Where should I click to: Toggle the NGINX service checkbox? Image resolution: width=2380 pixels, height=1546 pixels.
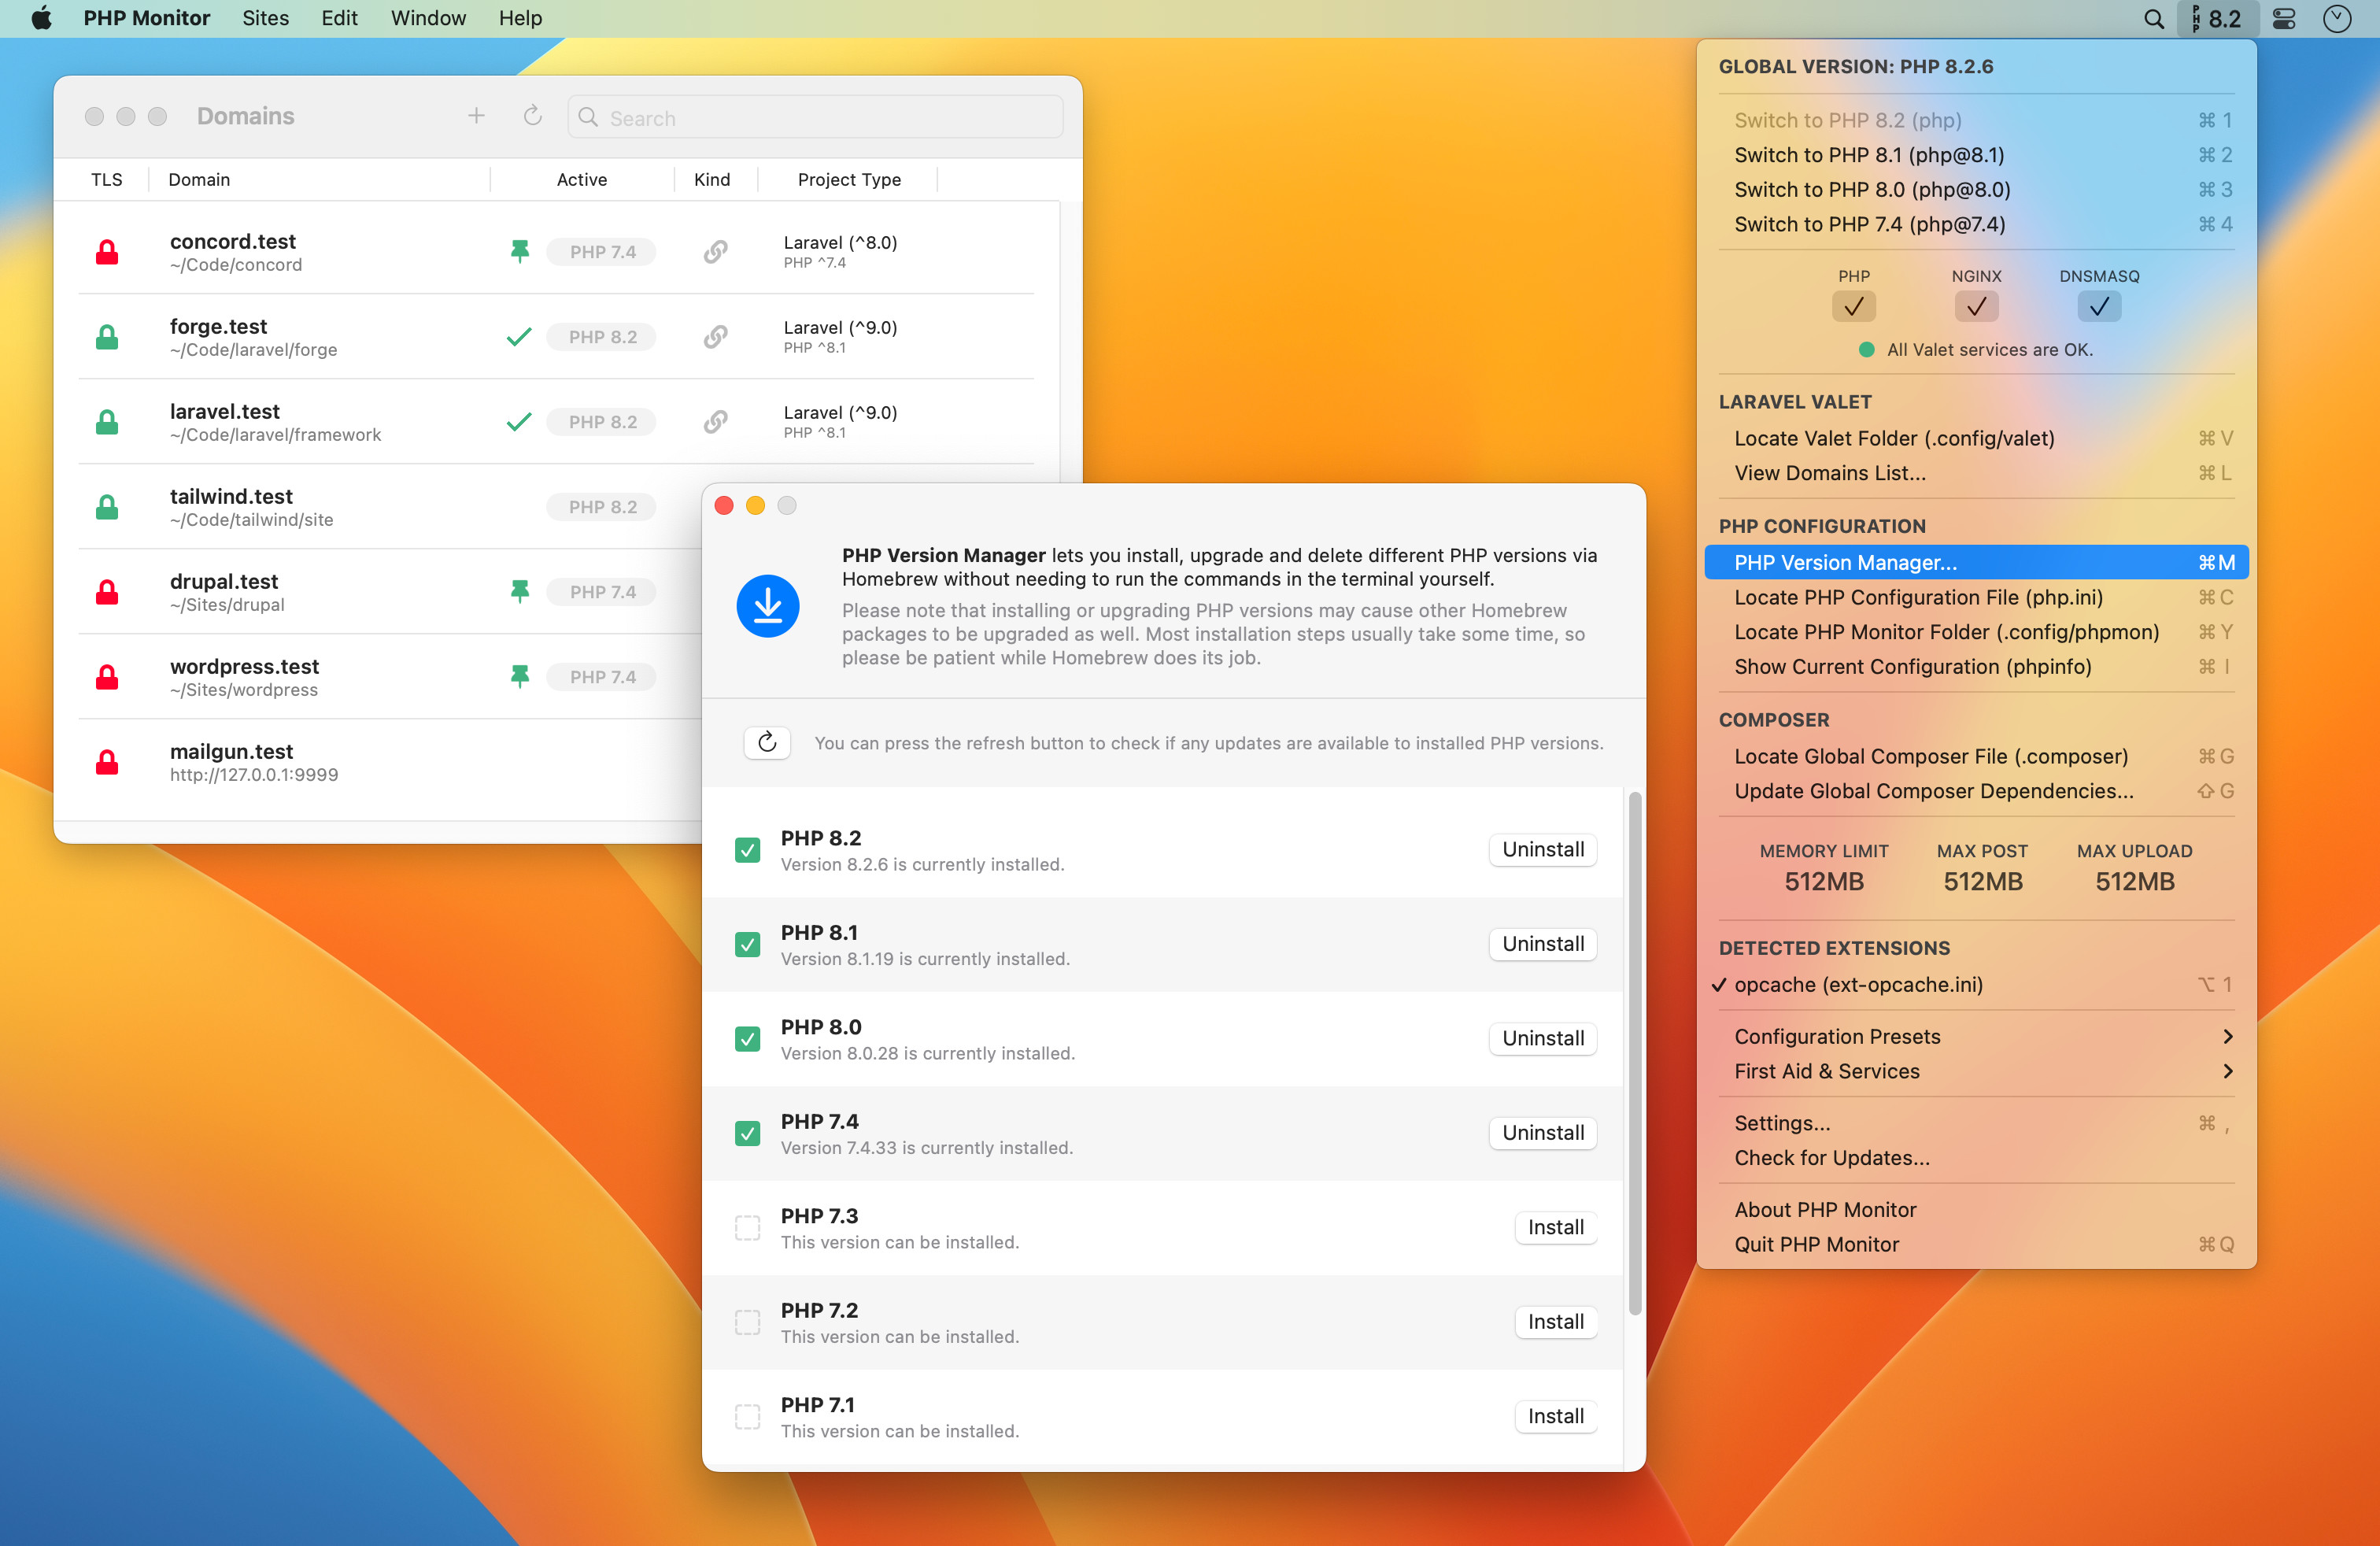tap(1976, 306)
